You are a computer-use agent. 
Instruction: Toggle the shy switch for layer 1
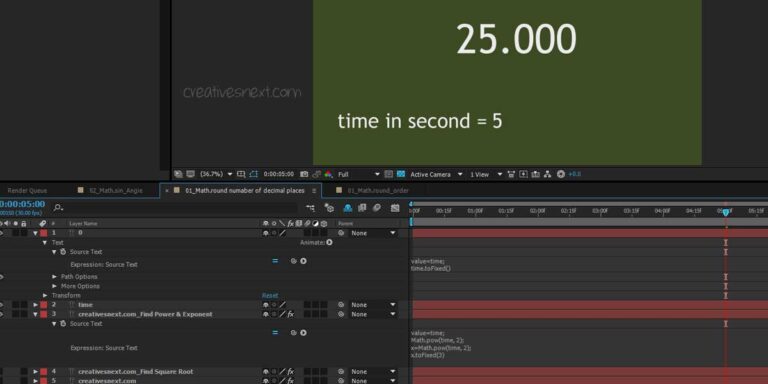[x=265, y=233]
